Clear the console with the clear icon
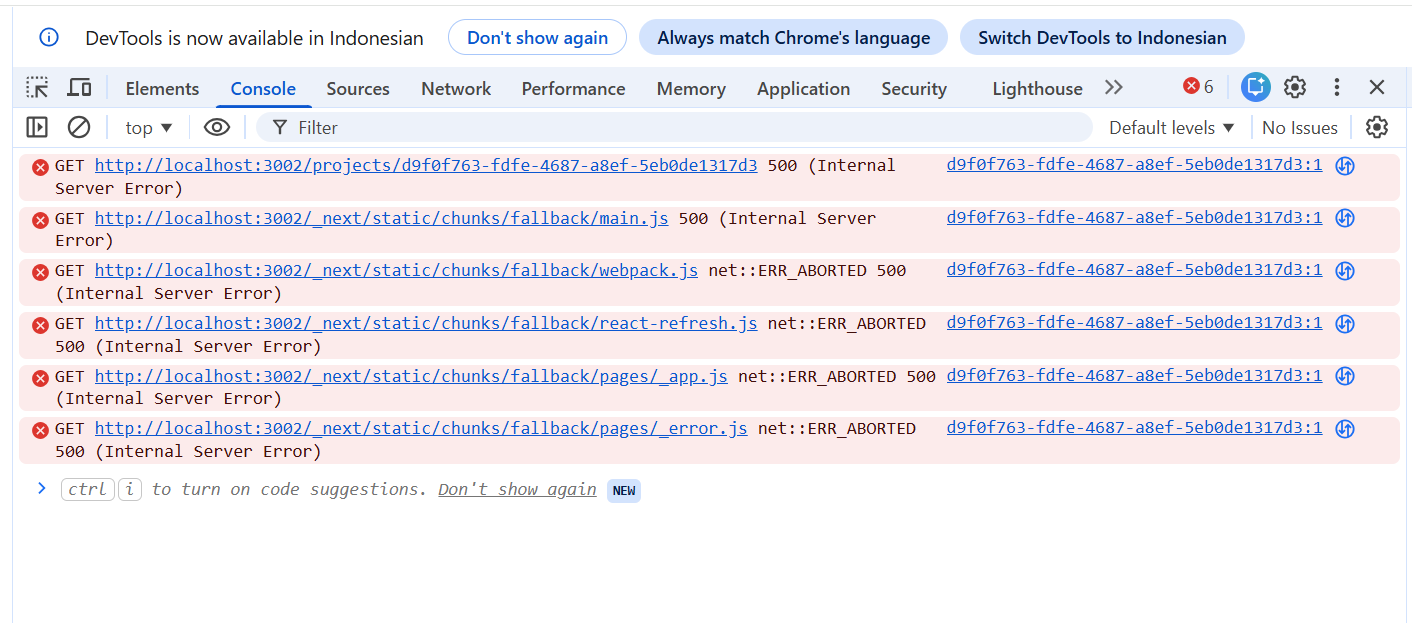 tap(79, 127)
